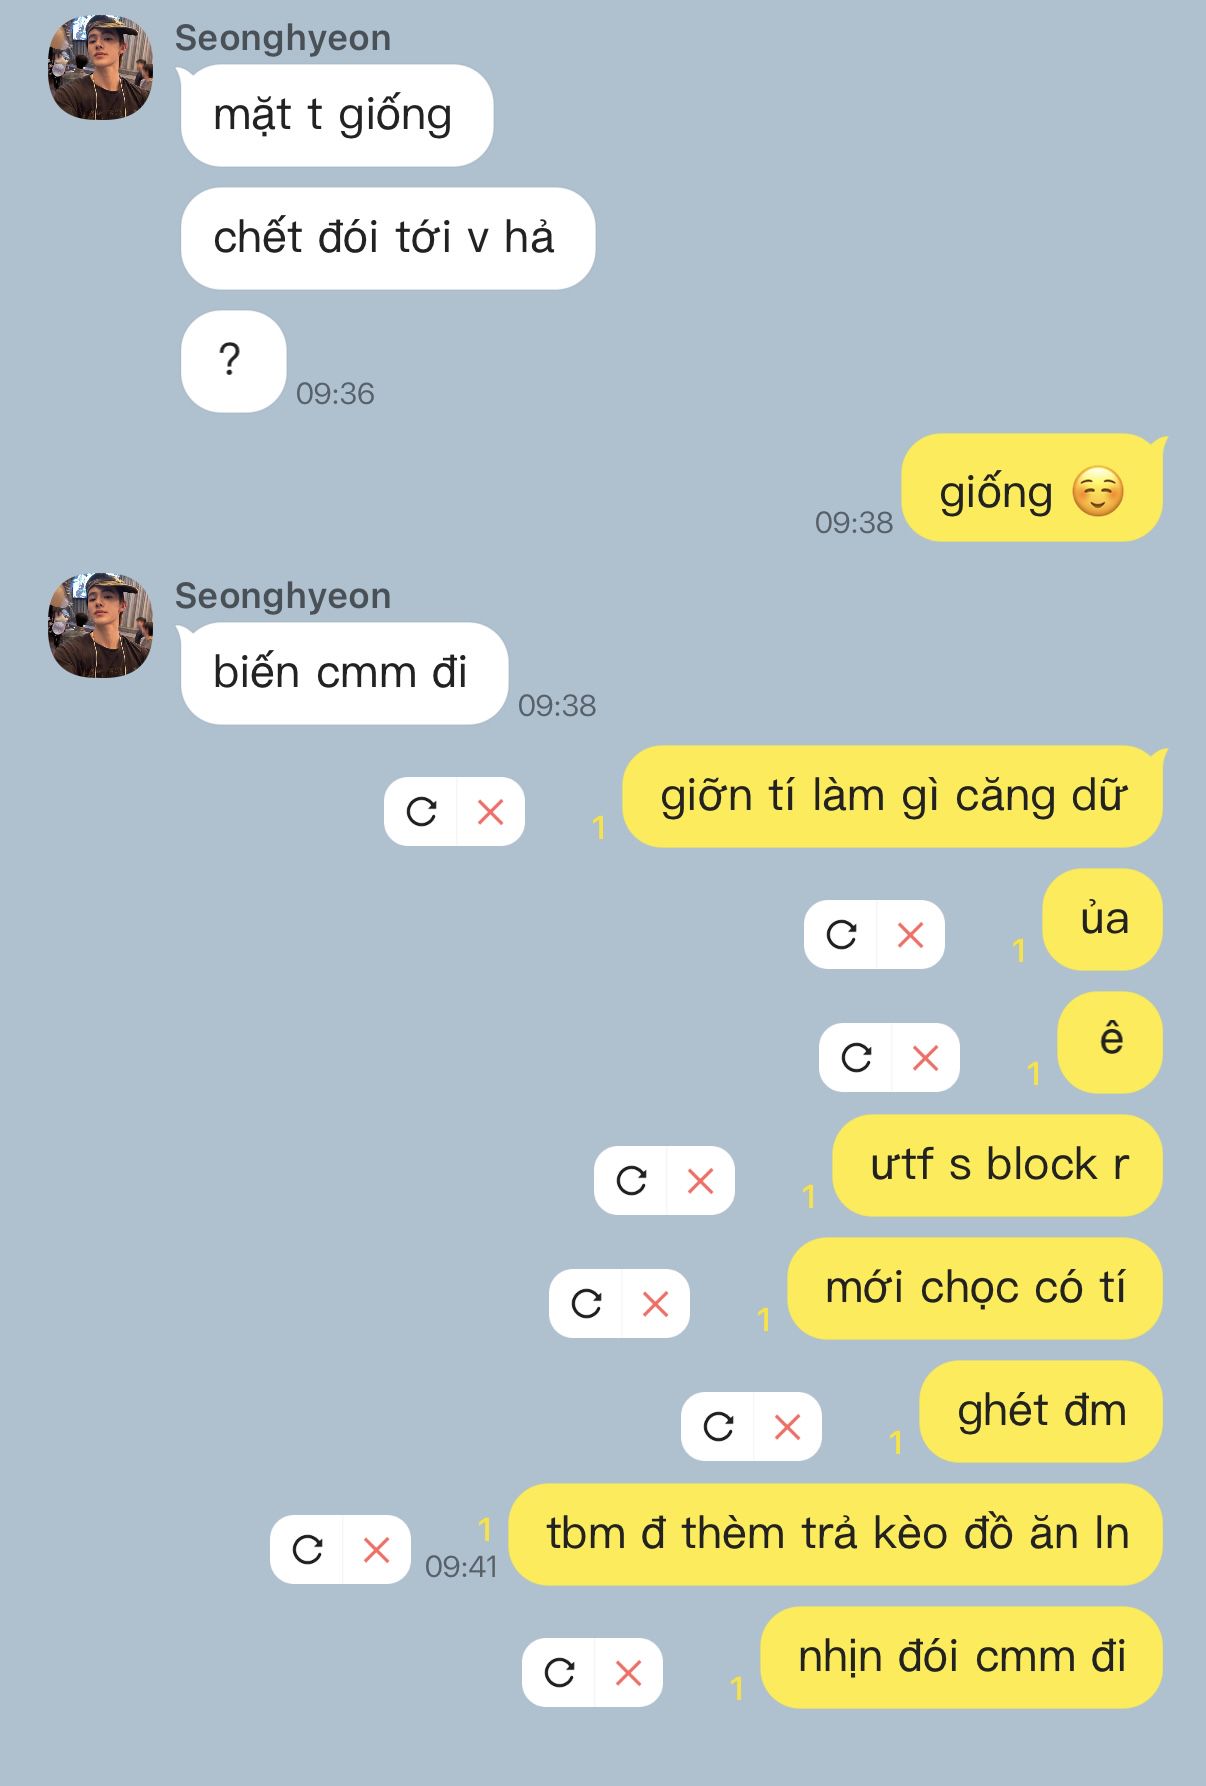Select the 'biến cmm đi' message bubble
The image size is (1206, 1786).
pyautogui.click(x=344, y=673)
